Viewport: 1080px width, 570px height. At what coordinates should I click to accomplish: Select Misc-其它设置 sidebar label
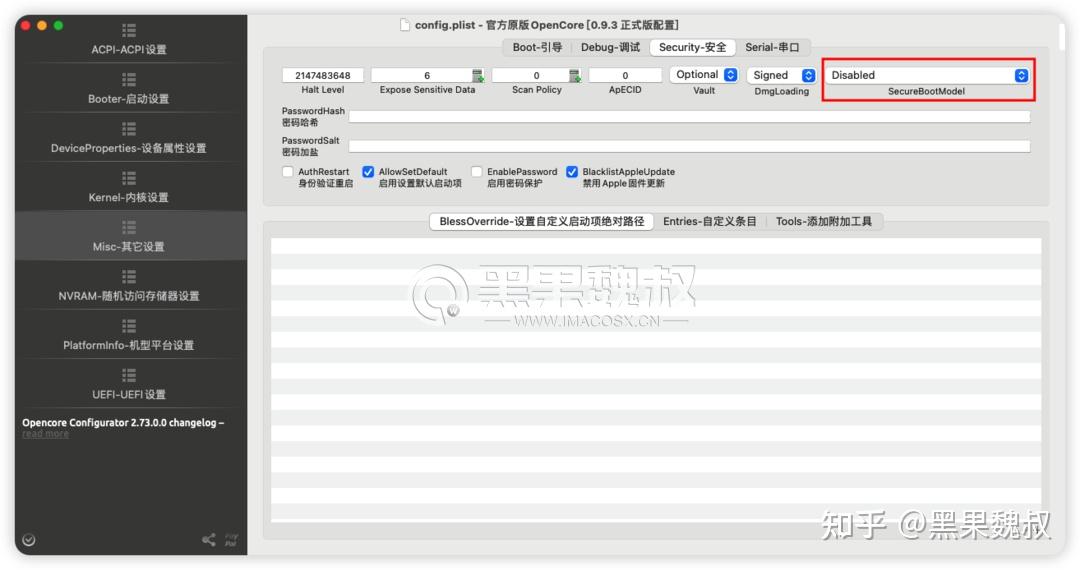point(129,246)
